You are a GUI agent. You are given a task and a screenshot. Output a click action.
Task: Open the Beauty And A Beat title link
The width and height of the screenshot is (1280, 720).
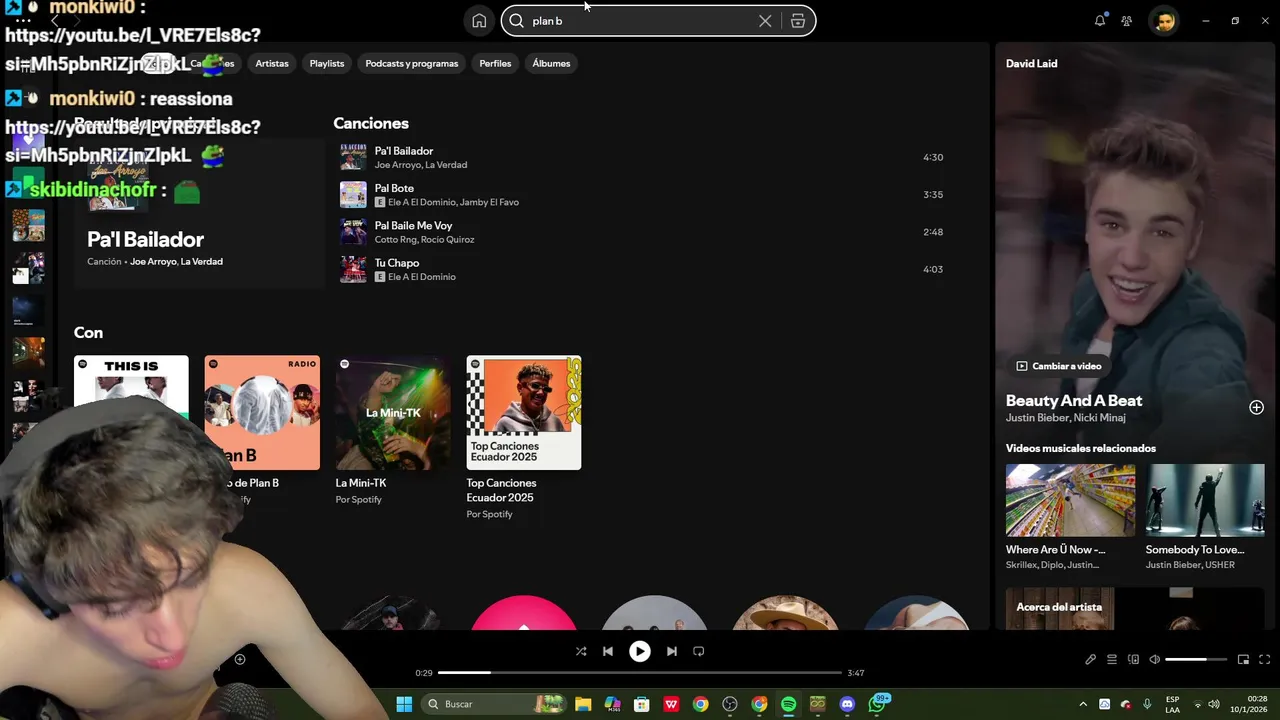pos(1074,401)
